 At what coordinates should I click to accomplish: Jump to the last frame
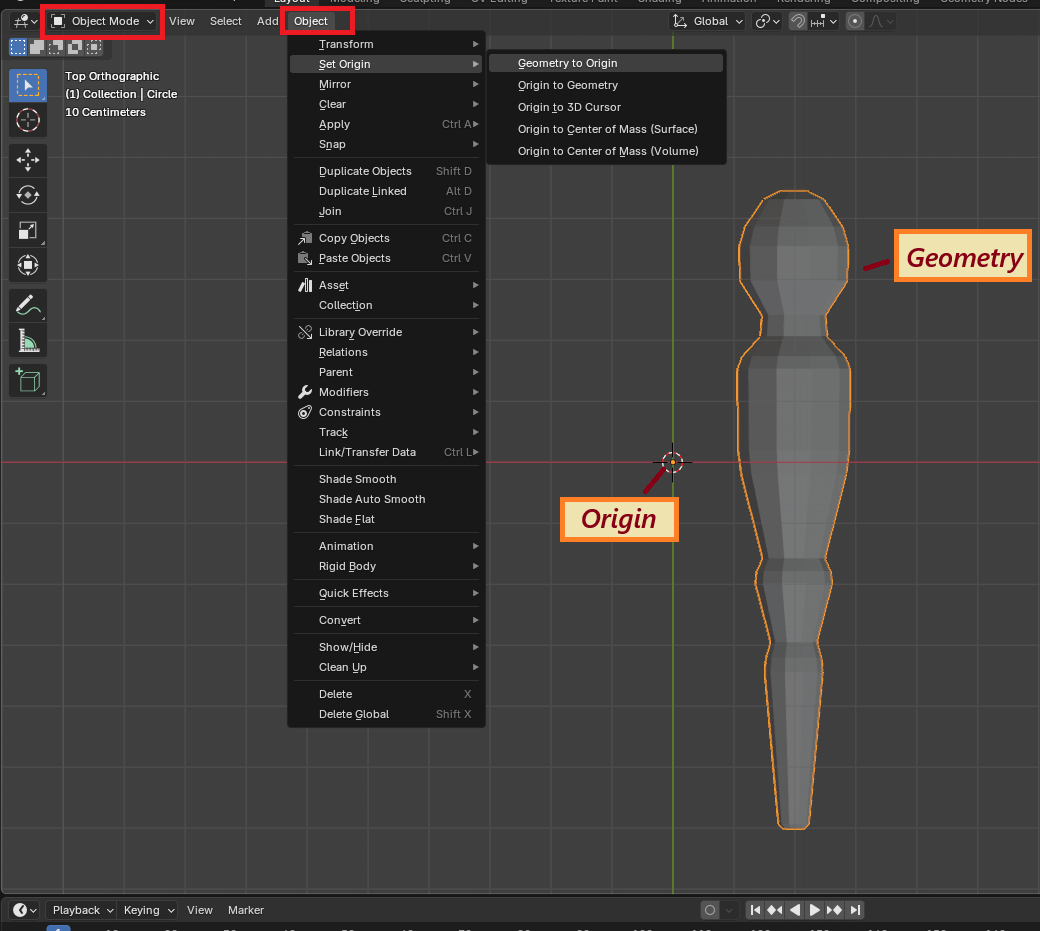click(x=856, y=910)
